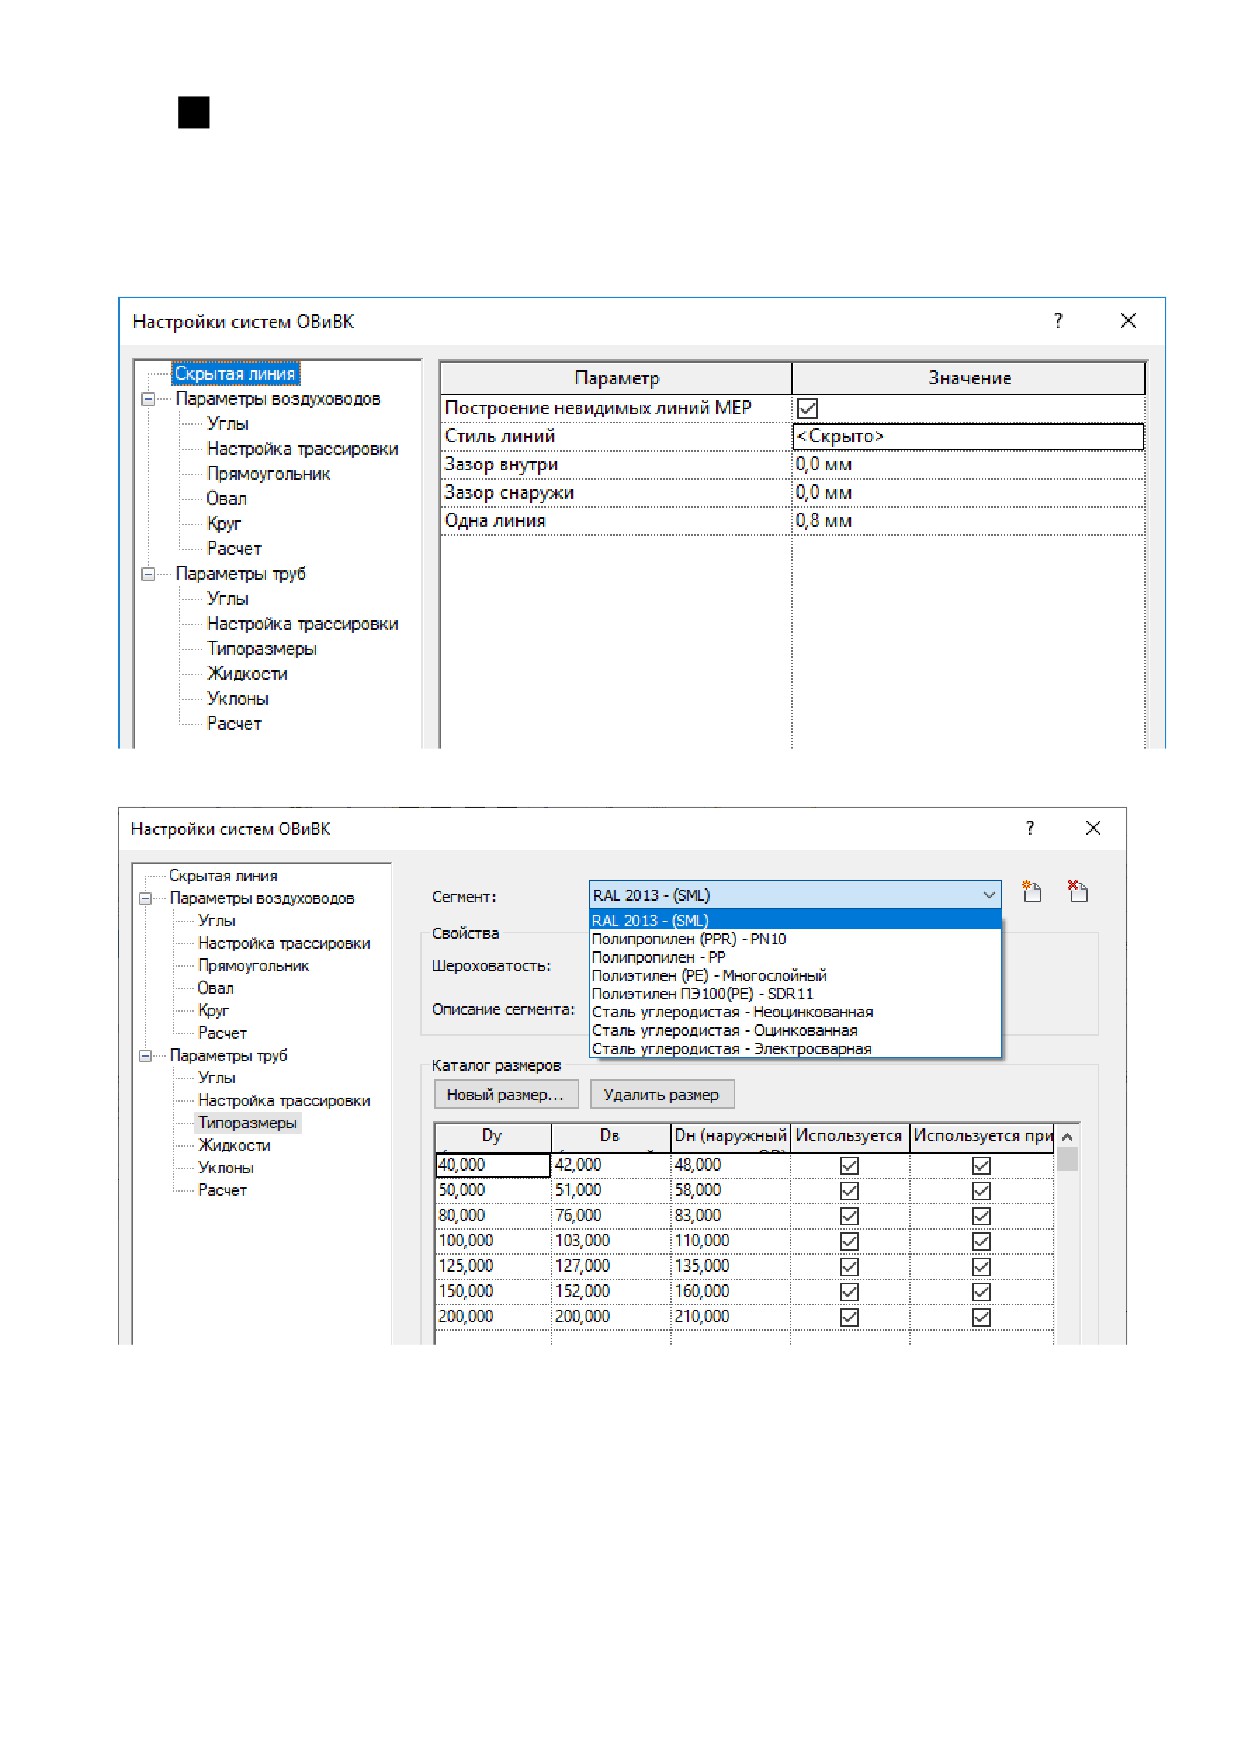This screenshot has height=1752, width=1239.
Task: Select Настройка трассировки under воздуховодов in top dialog
Action: pyautogui.click(x=302, y=449)
